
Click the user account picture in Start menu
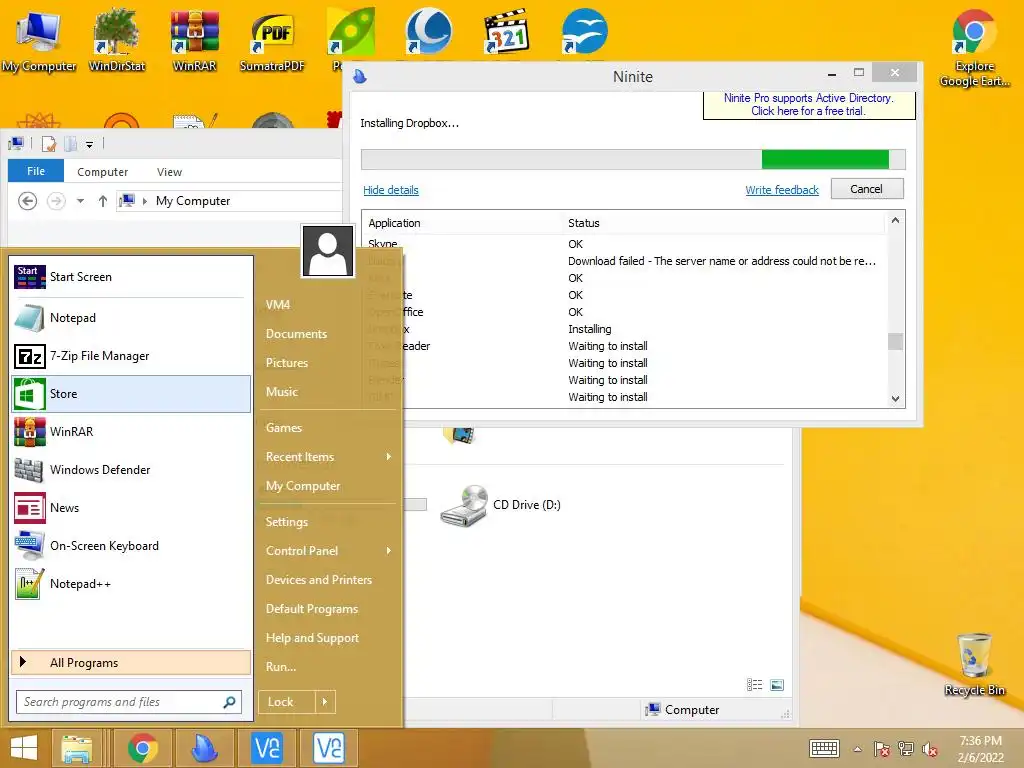pos(328,251)
